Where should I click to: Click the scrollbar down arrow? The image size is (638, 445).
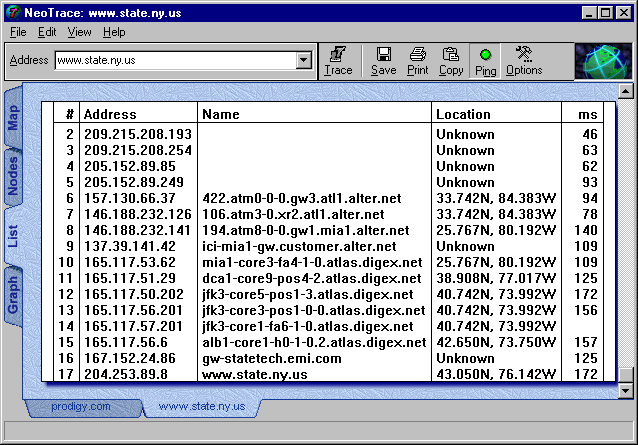(x=625, y=391)
